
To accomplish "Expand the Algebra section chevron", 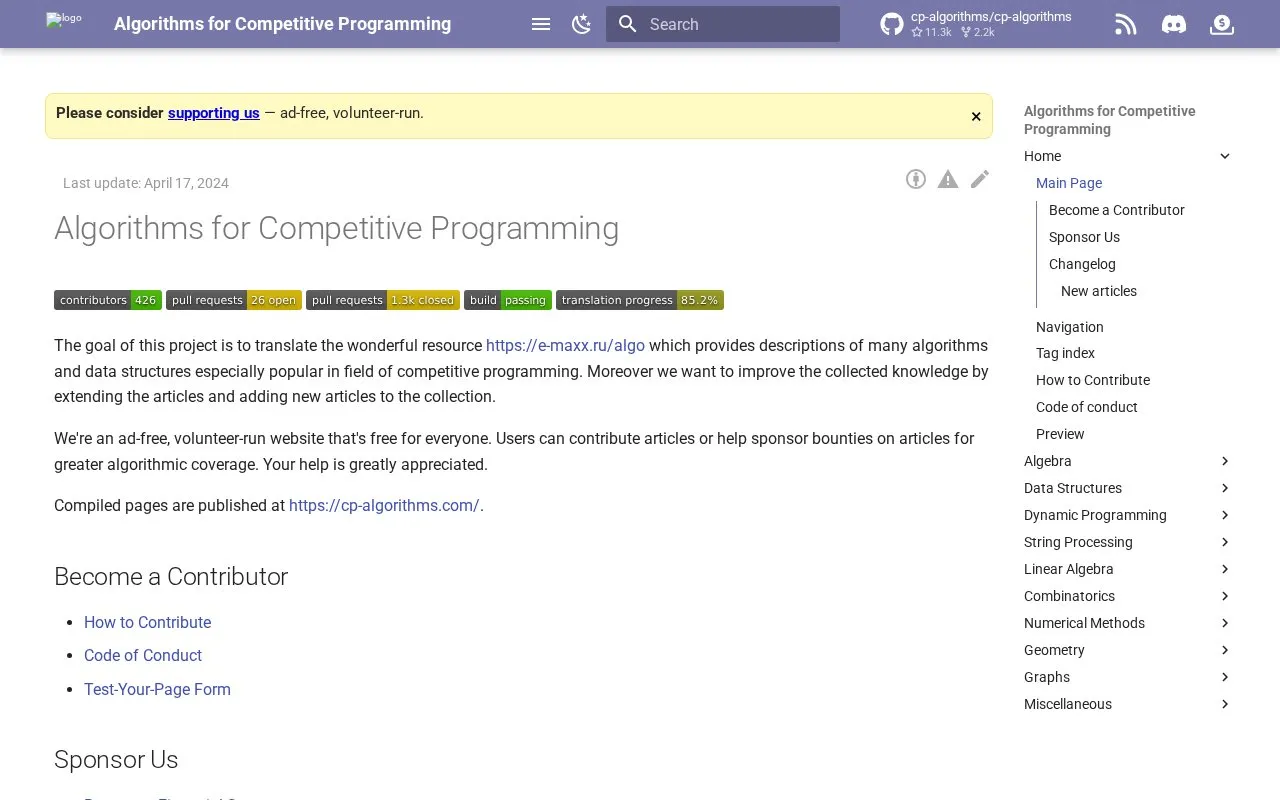I will point(1225,461).
